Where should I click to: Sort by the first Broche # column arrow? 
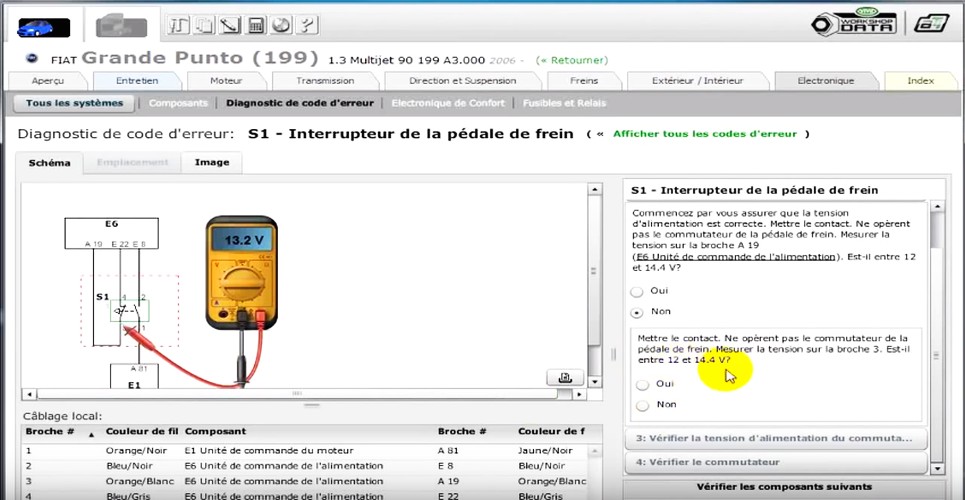click(92, 435)
